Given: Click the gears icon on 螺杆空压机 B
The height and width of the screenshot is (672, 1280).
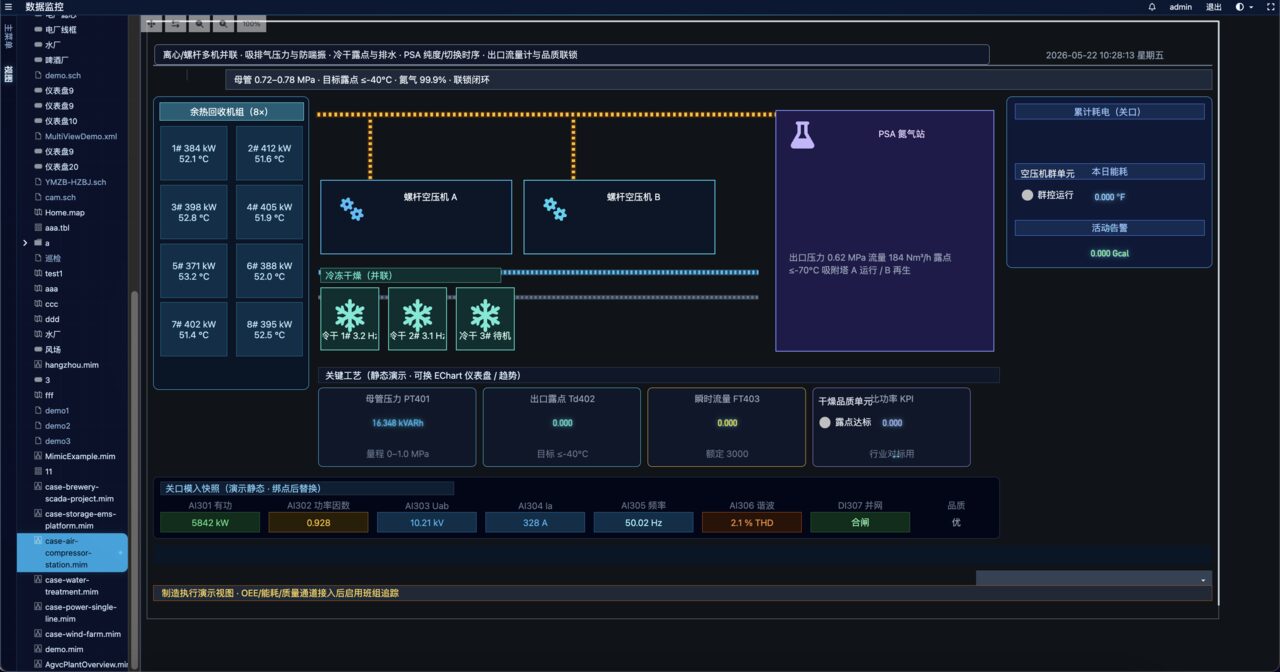Looking at the screenshot, I should click(555, 208).
